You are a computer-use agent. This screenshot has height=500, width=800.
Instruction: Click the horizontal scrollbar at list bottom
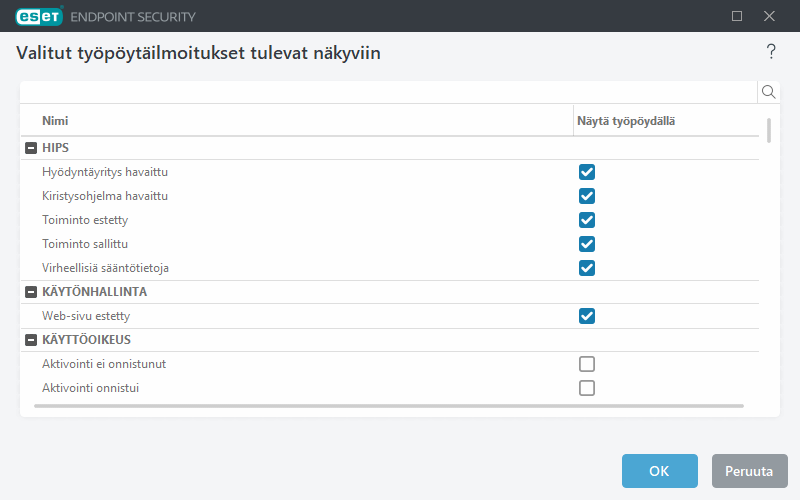pos(389,406)
